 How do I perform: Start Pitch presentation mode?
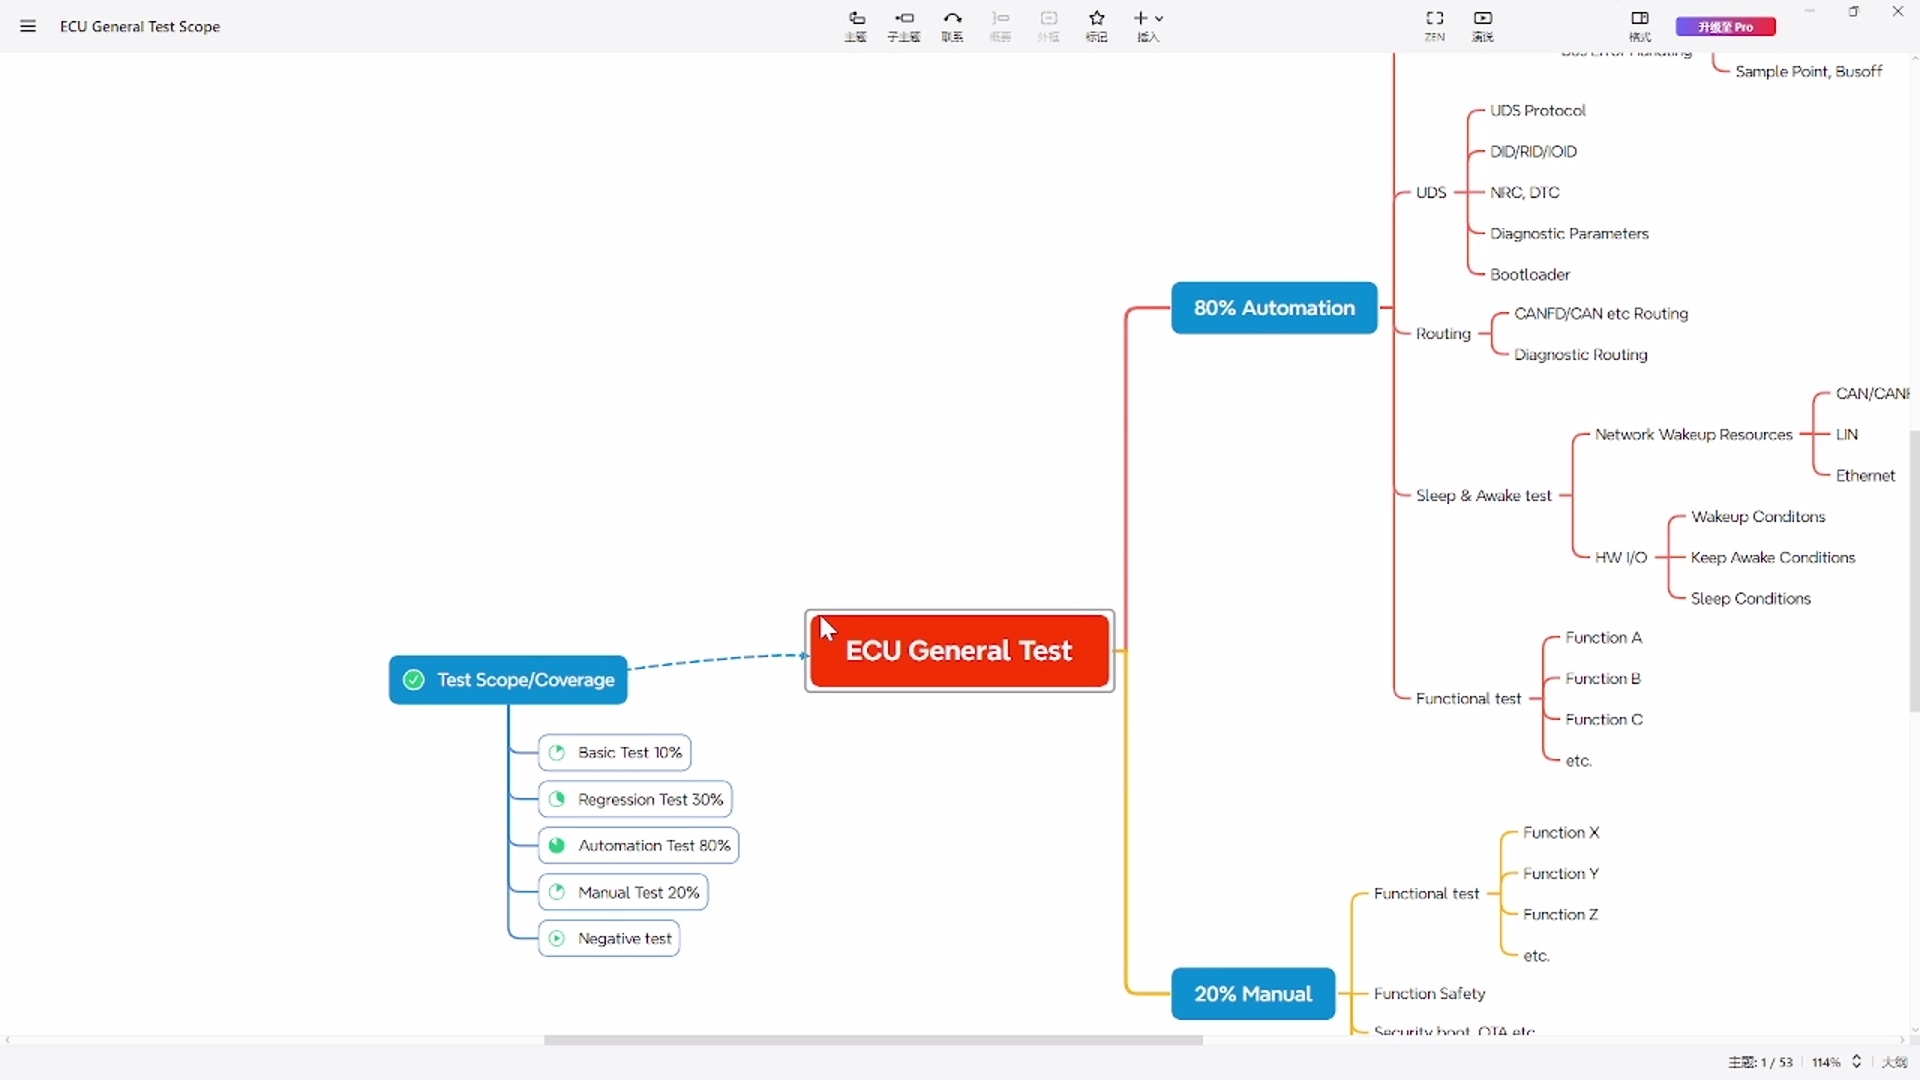point(1483,26)
